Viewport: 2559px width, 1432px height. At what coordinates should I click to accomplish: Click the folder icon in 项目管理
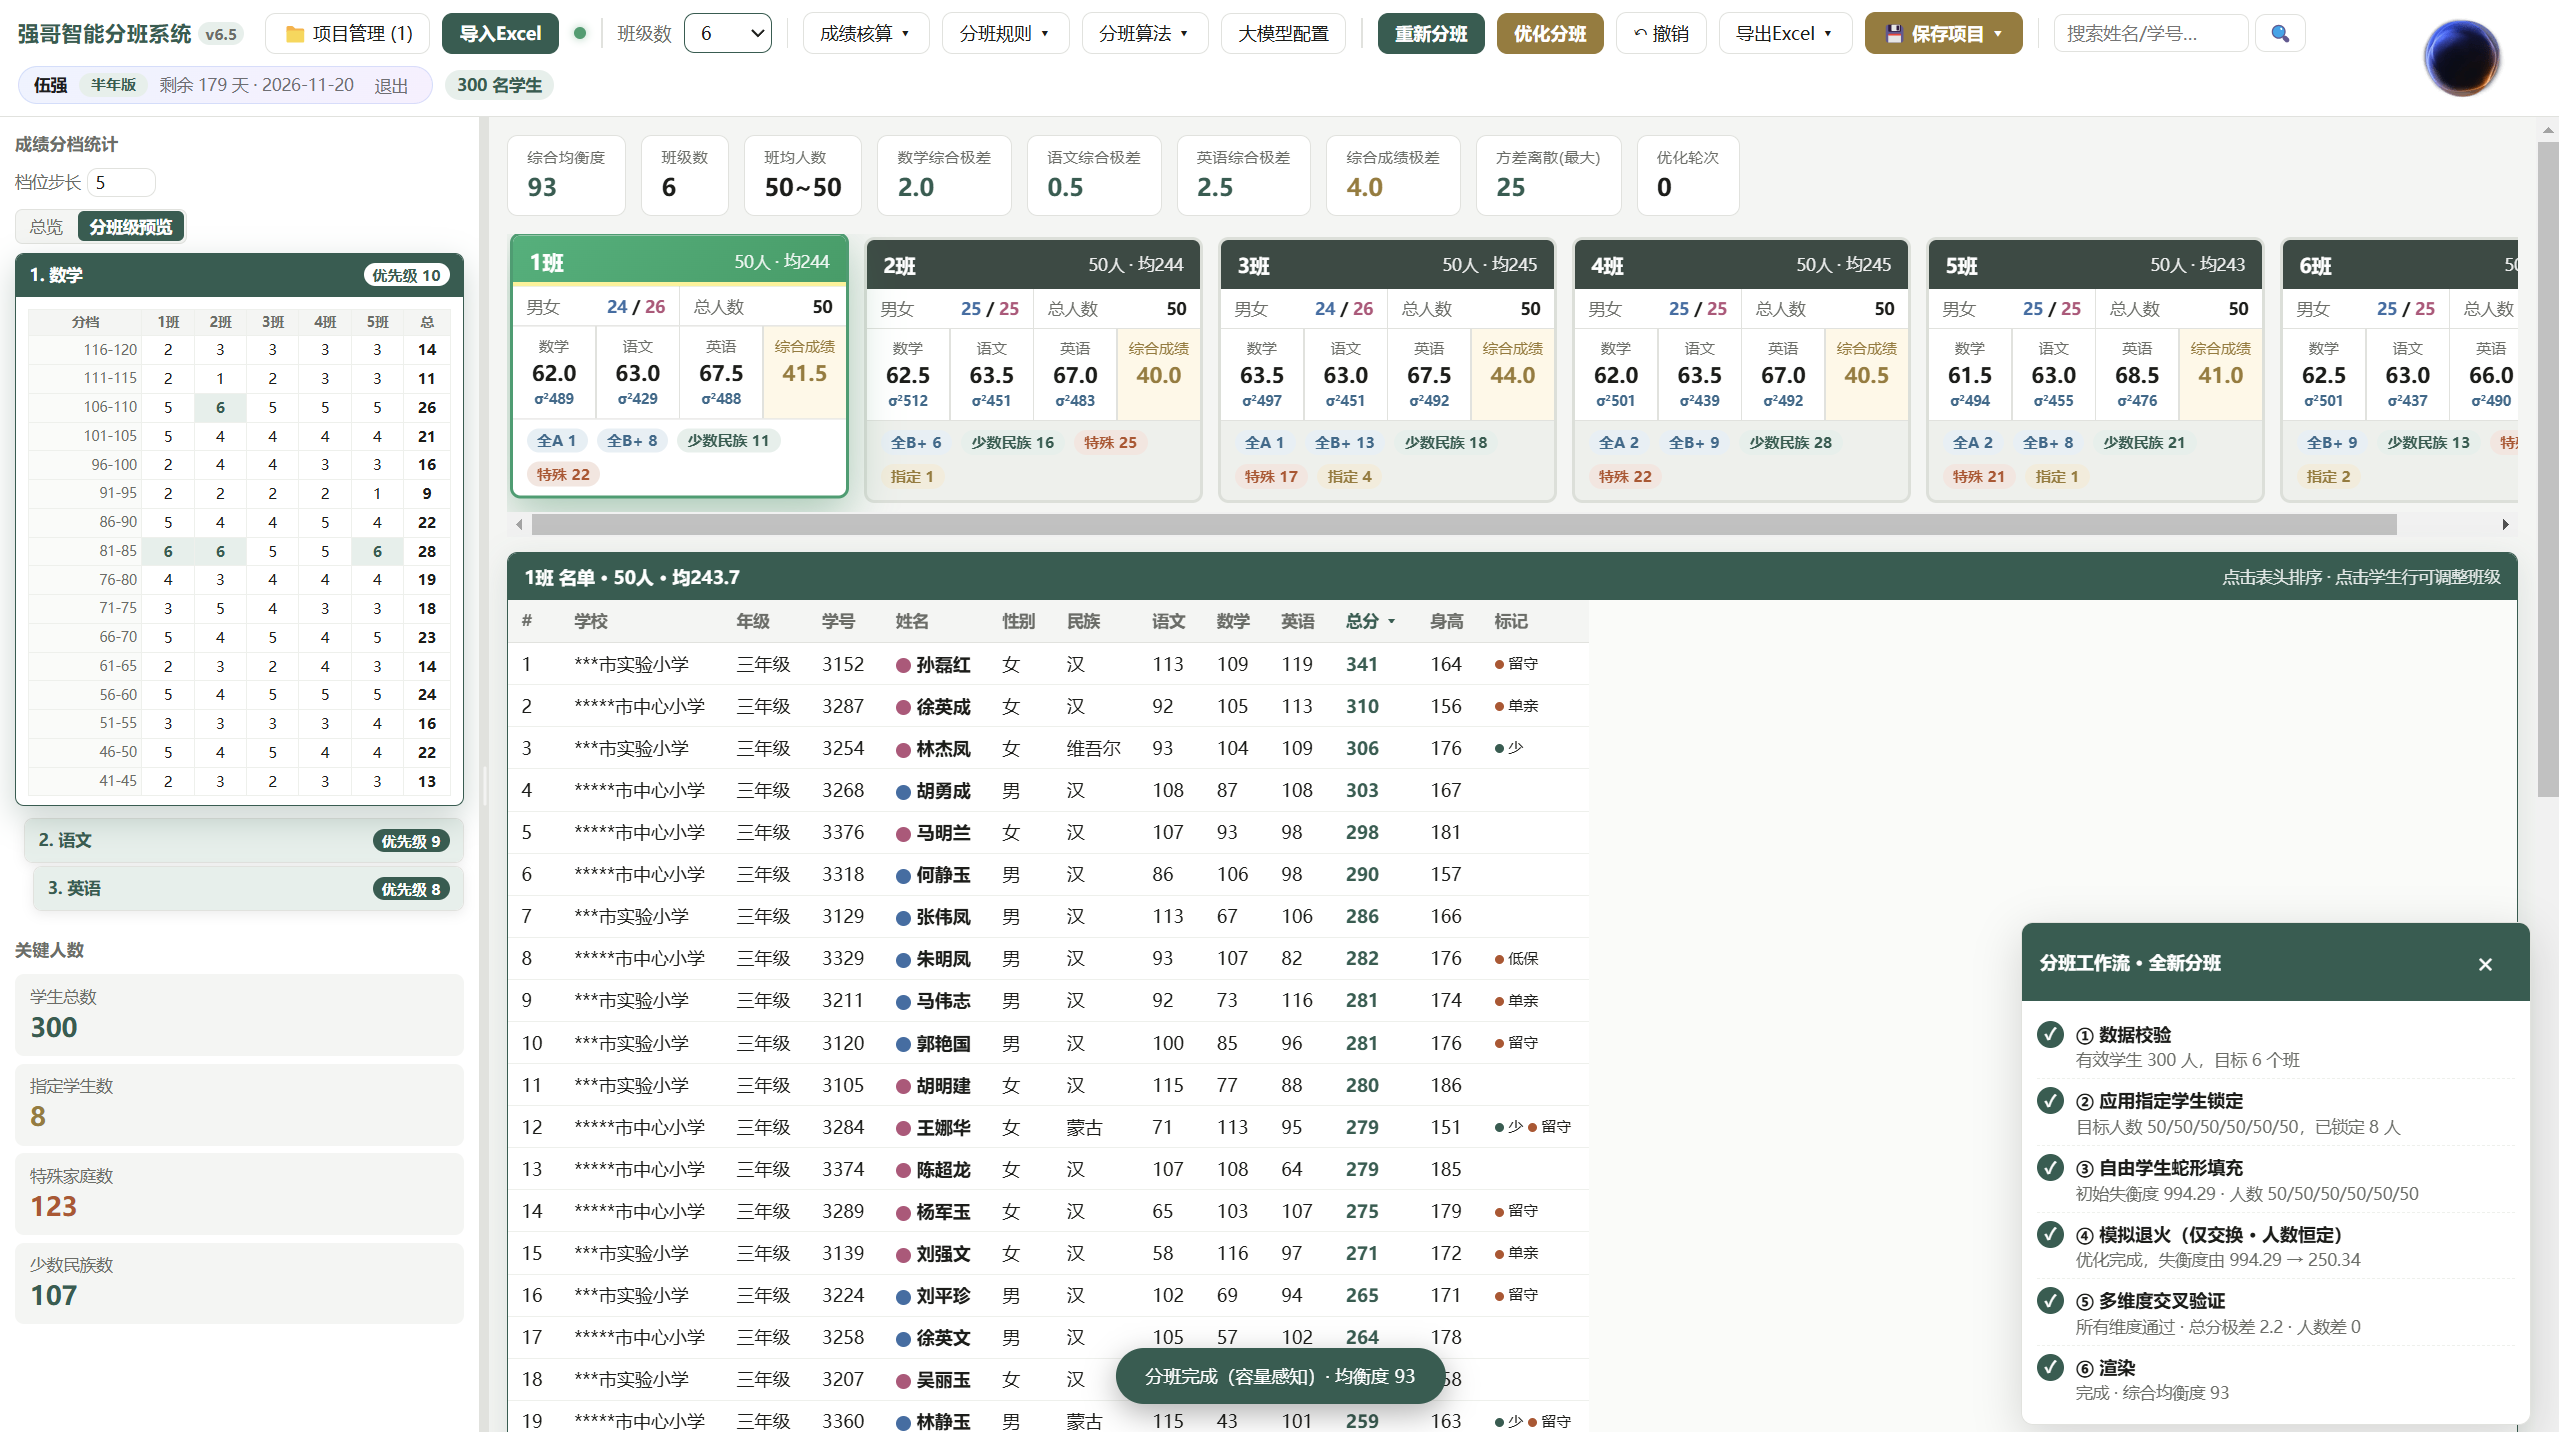coord(295,34)
